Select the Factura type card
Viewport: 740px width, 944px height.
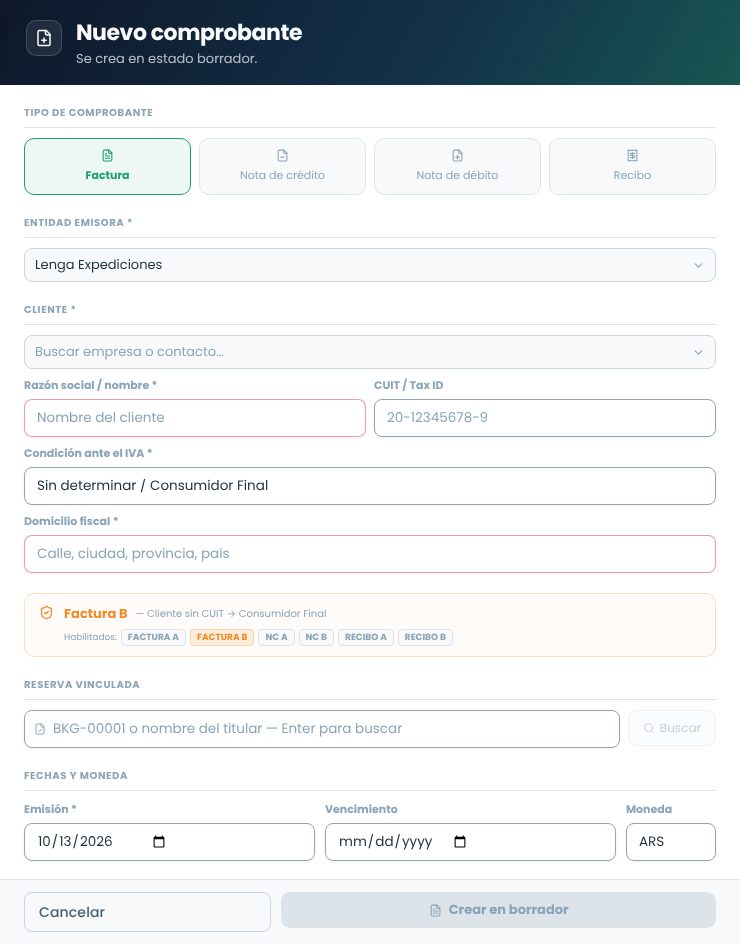point(107,167)
